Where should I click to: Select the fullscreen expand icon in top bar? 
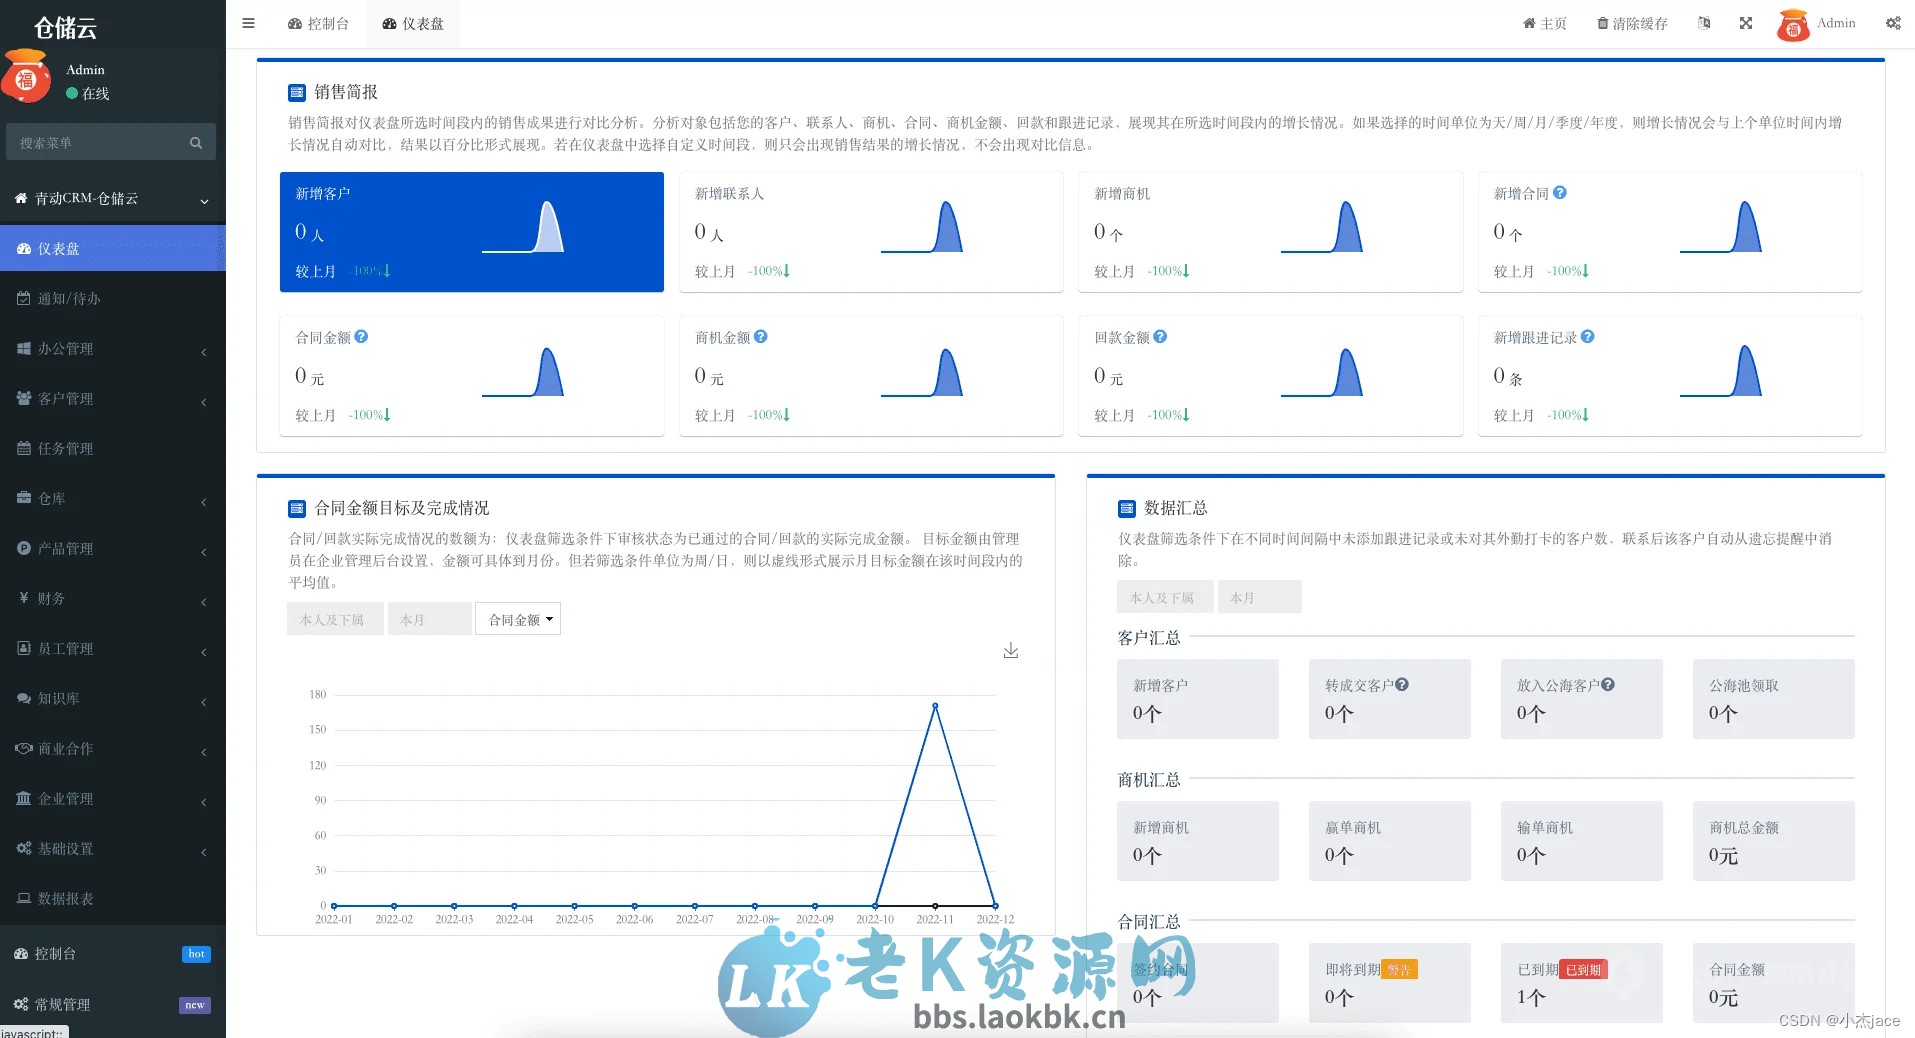(x=1745, y=22)
